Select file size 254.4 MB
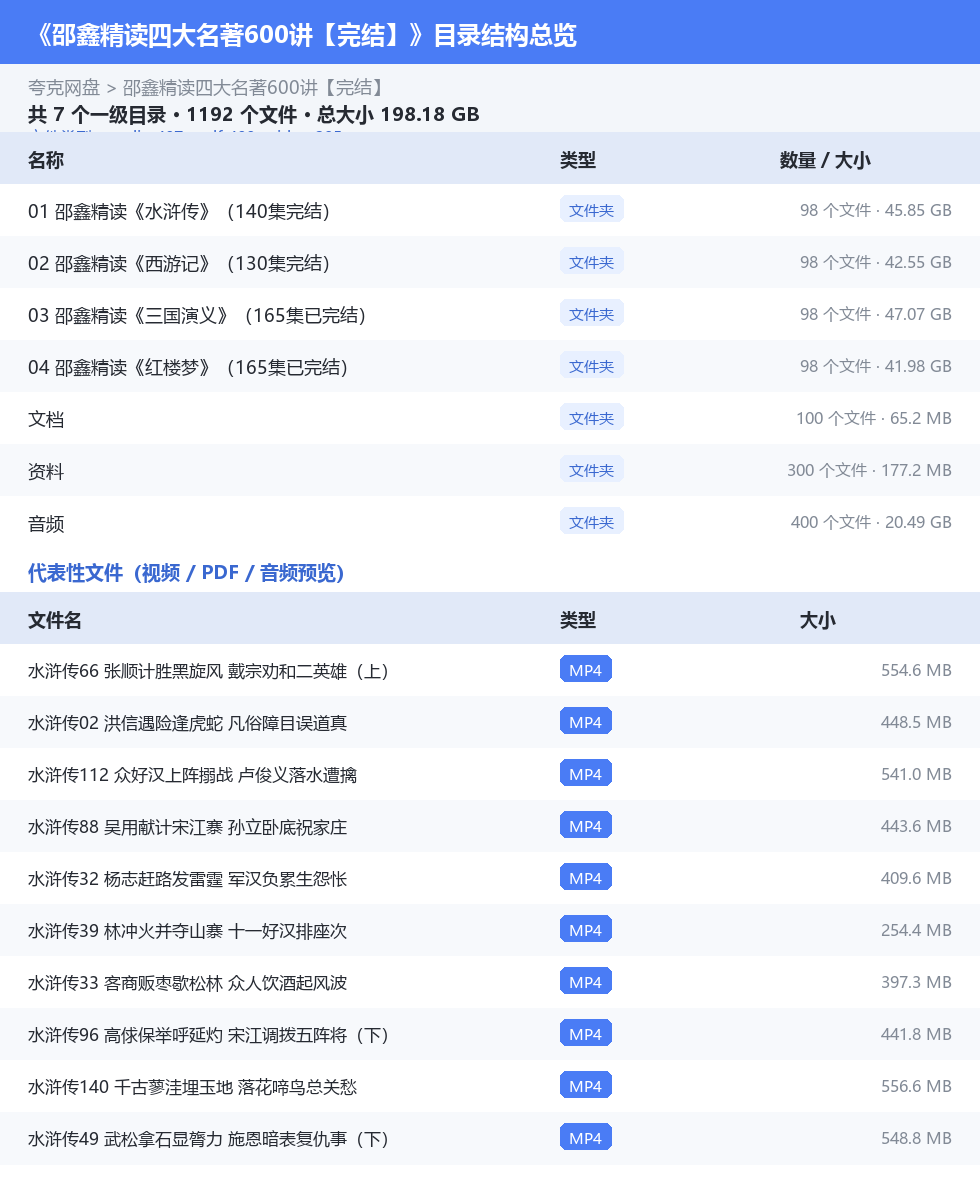 pyautogui.click(x=916, y=931)
